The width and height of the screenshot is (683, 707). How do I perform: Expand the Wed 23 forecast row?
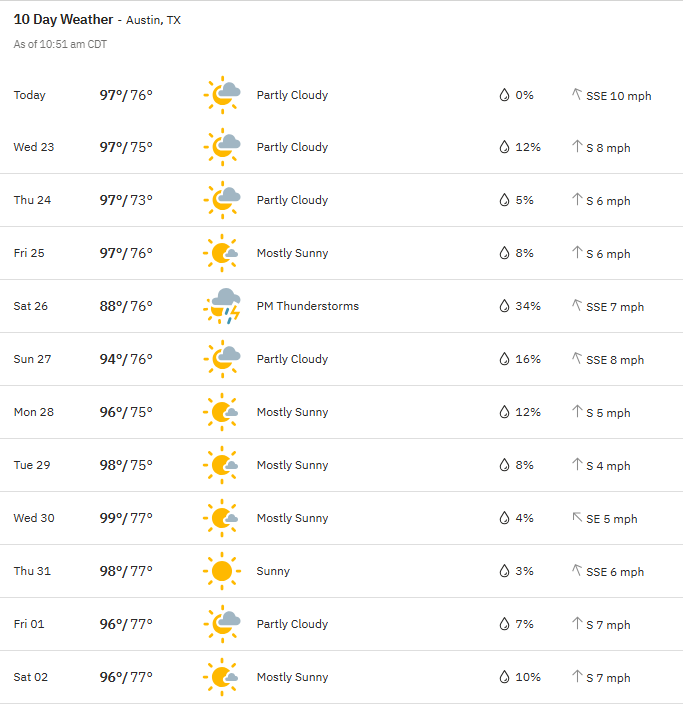pos(341,147)
